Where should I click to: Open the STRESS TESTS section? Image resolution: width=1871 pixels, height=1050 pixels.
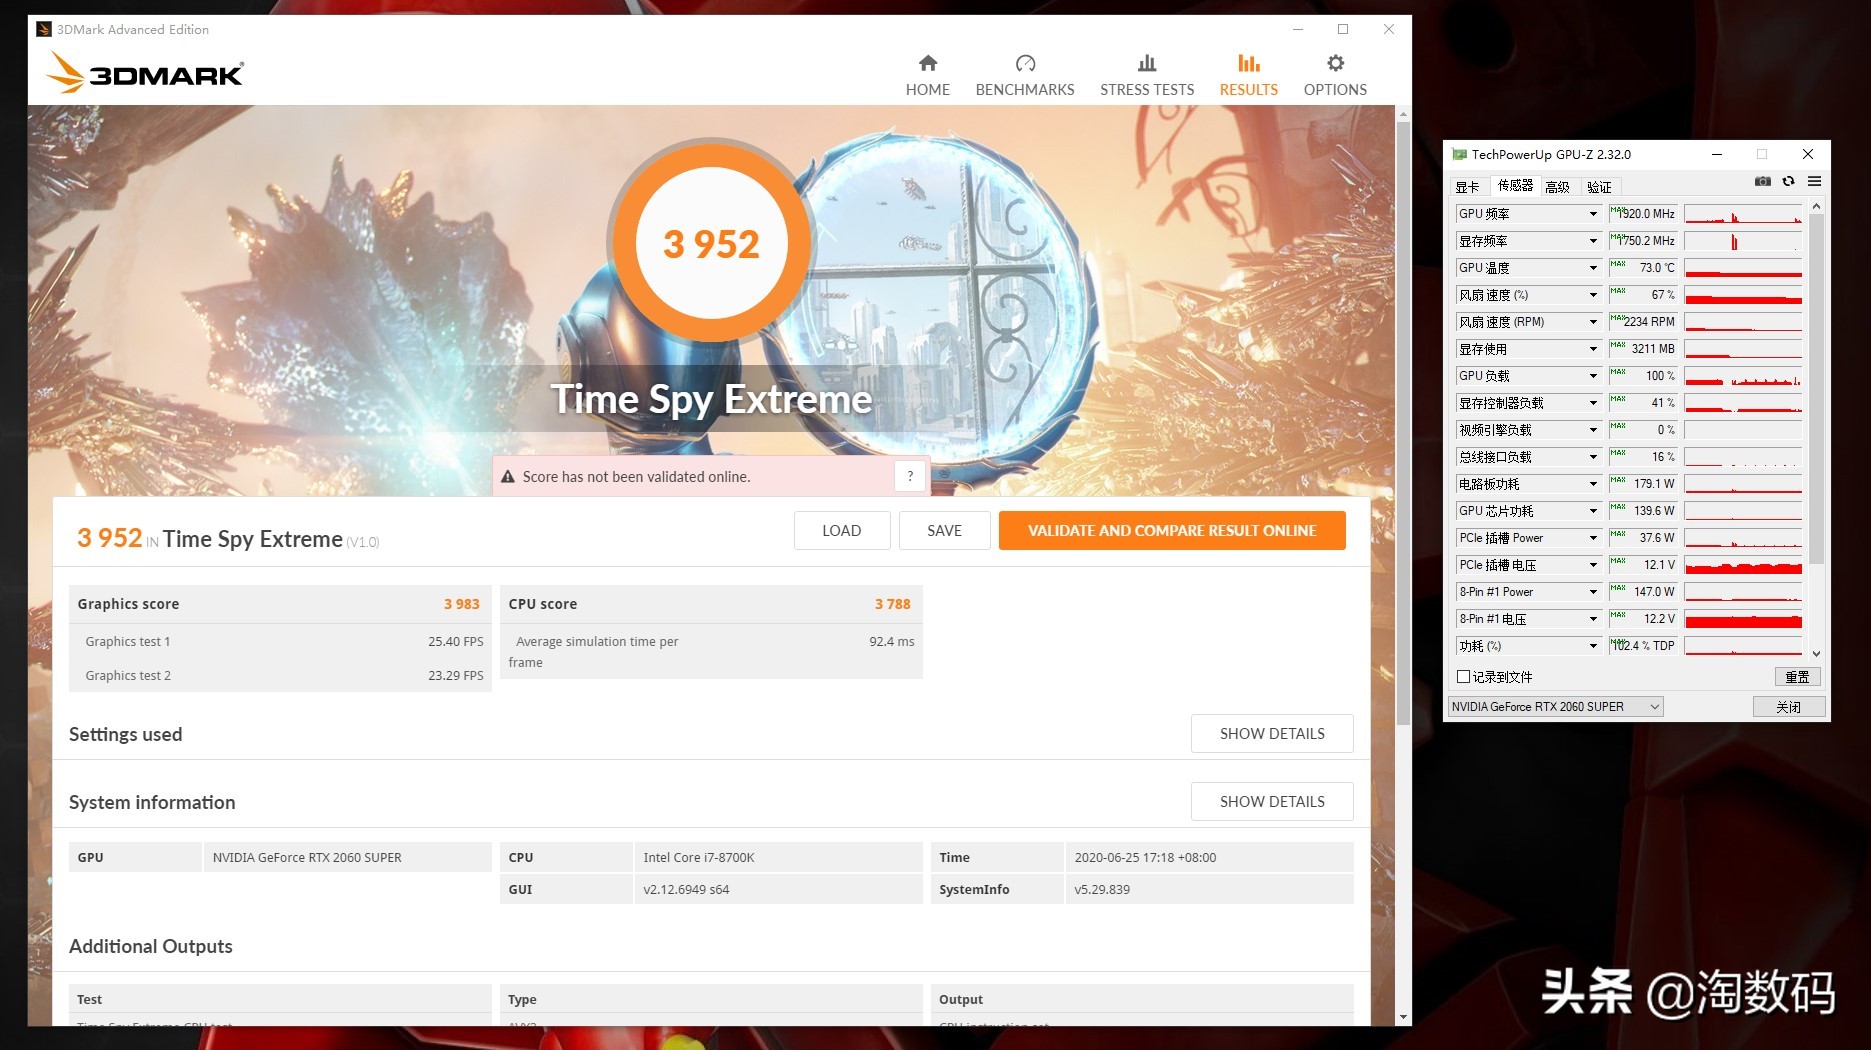click(x=1147, y=76)
